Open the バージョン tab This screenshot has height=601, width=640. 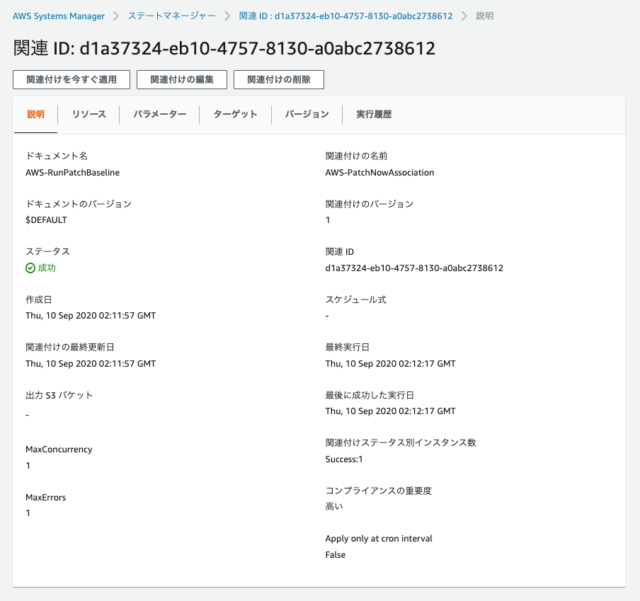click(307, 114)
